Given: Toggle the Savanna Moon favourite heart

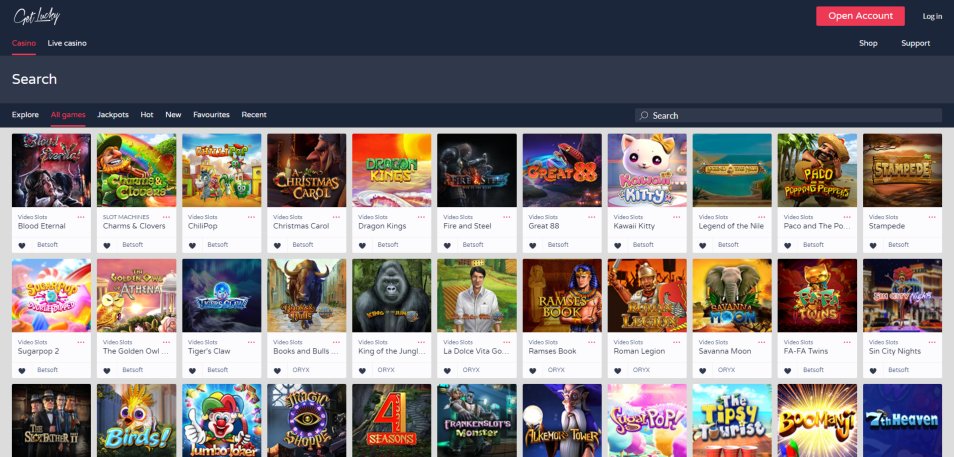Looking at the screenshot, I should [x=703, y=371].
